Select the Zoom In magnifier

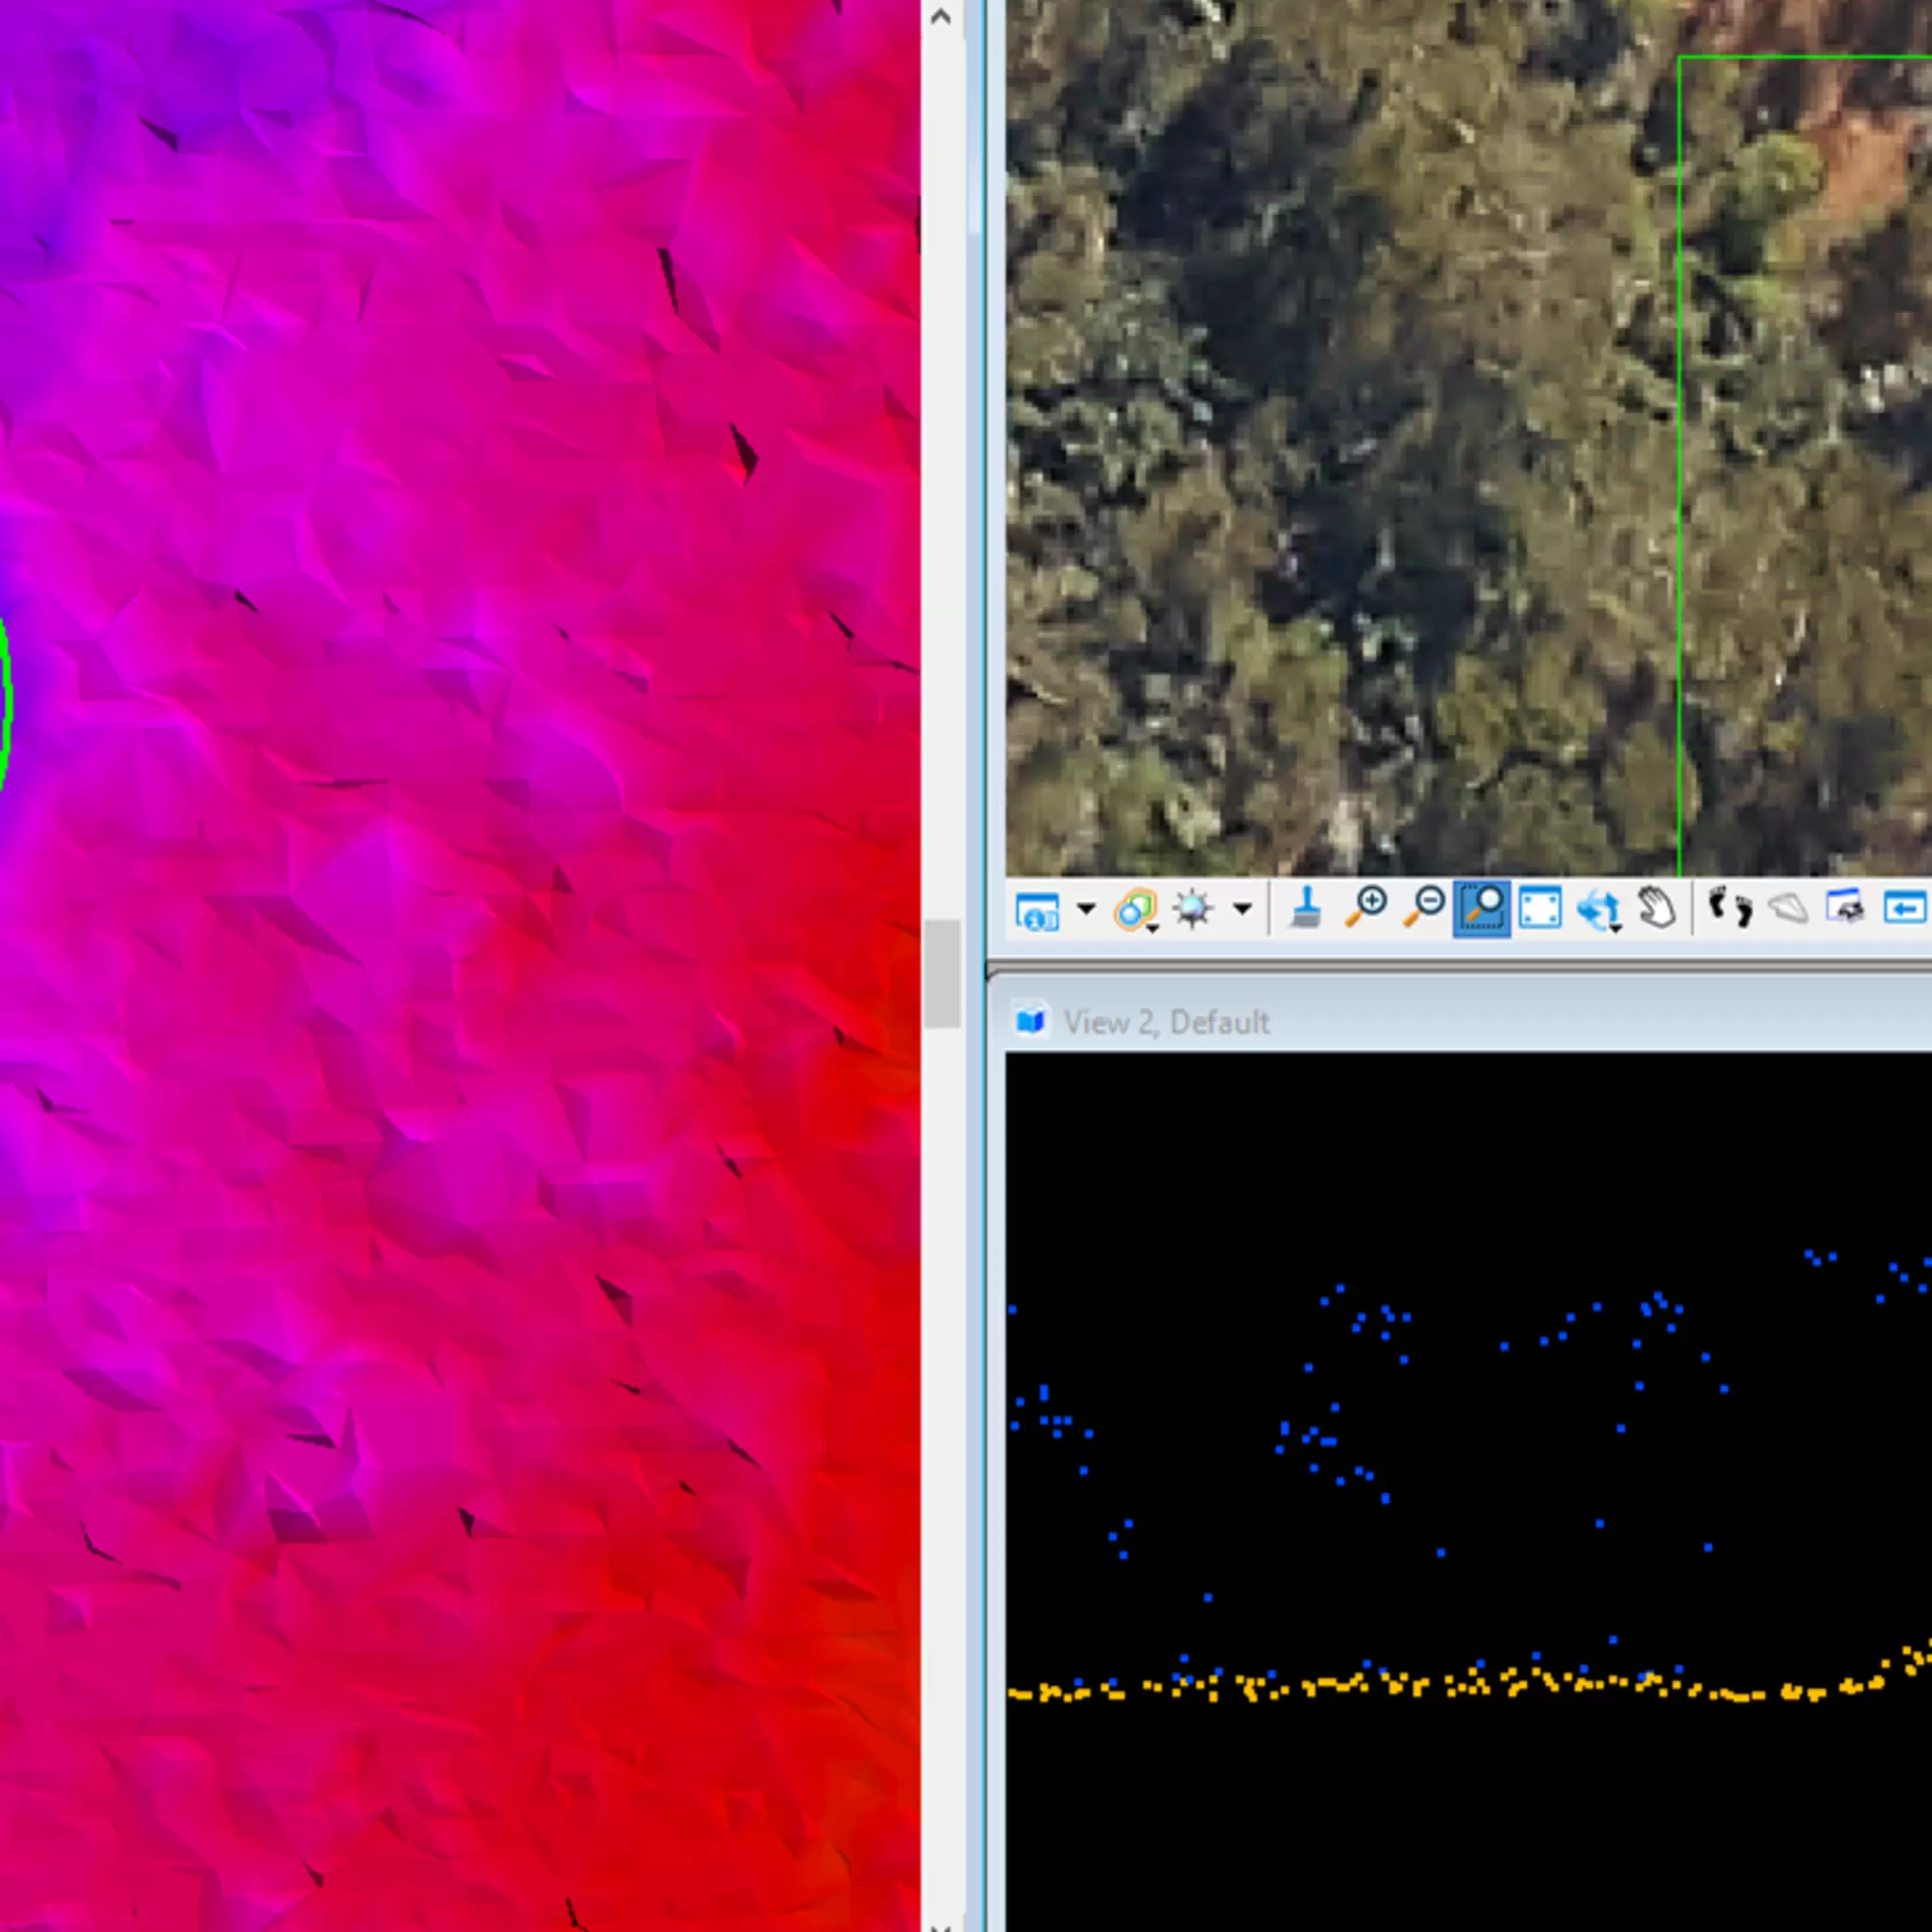(x=1365, y=908)
